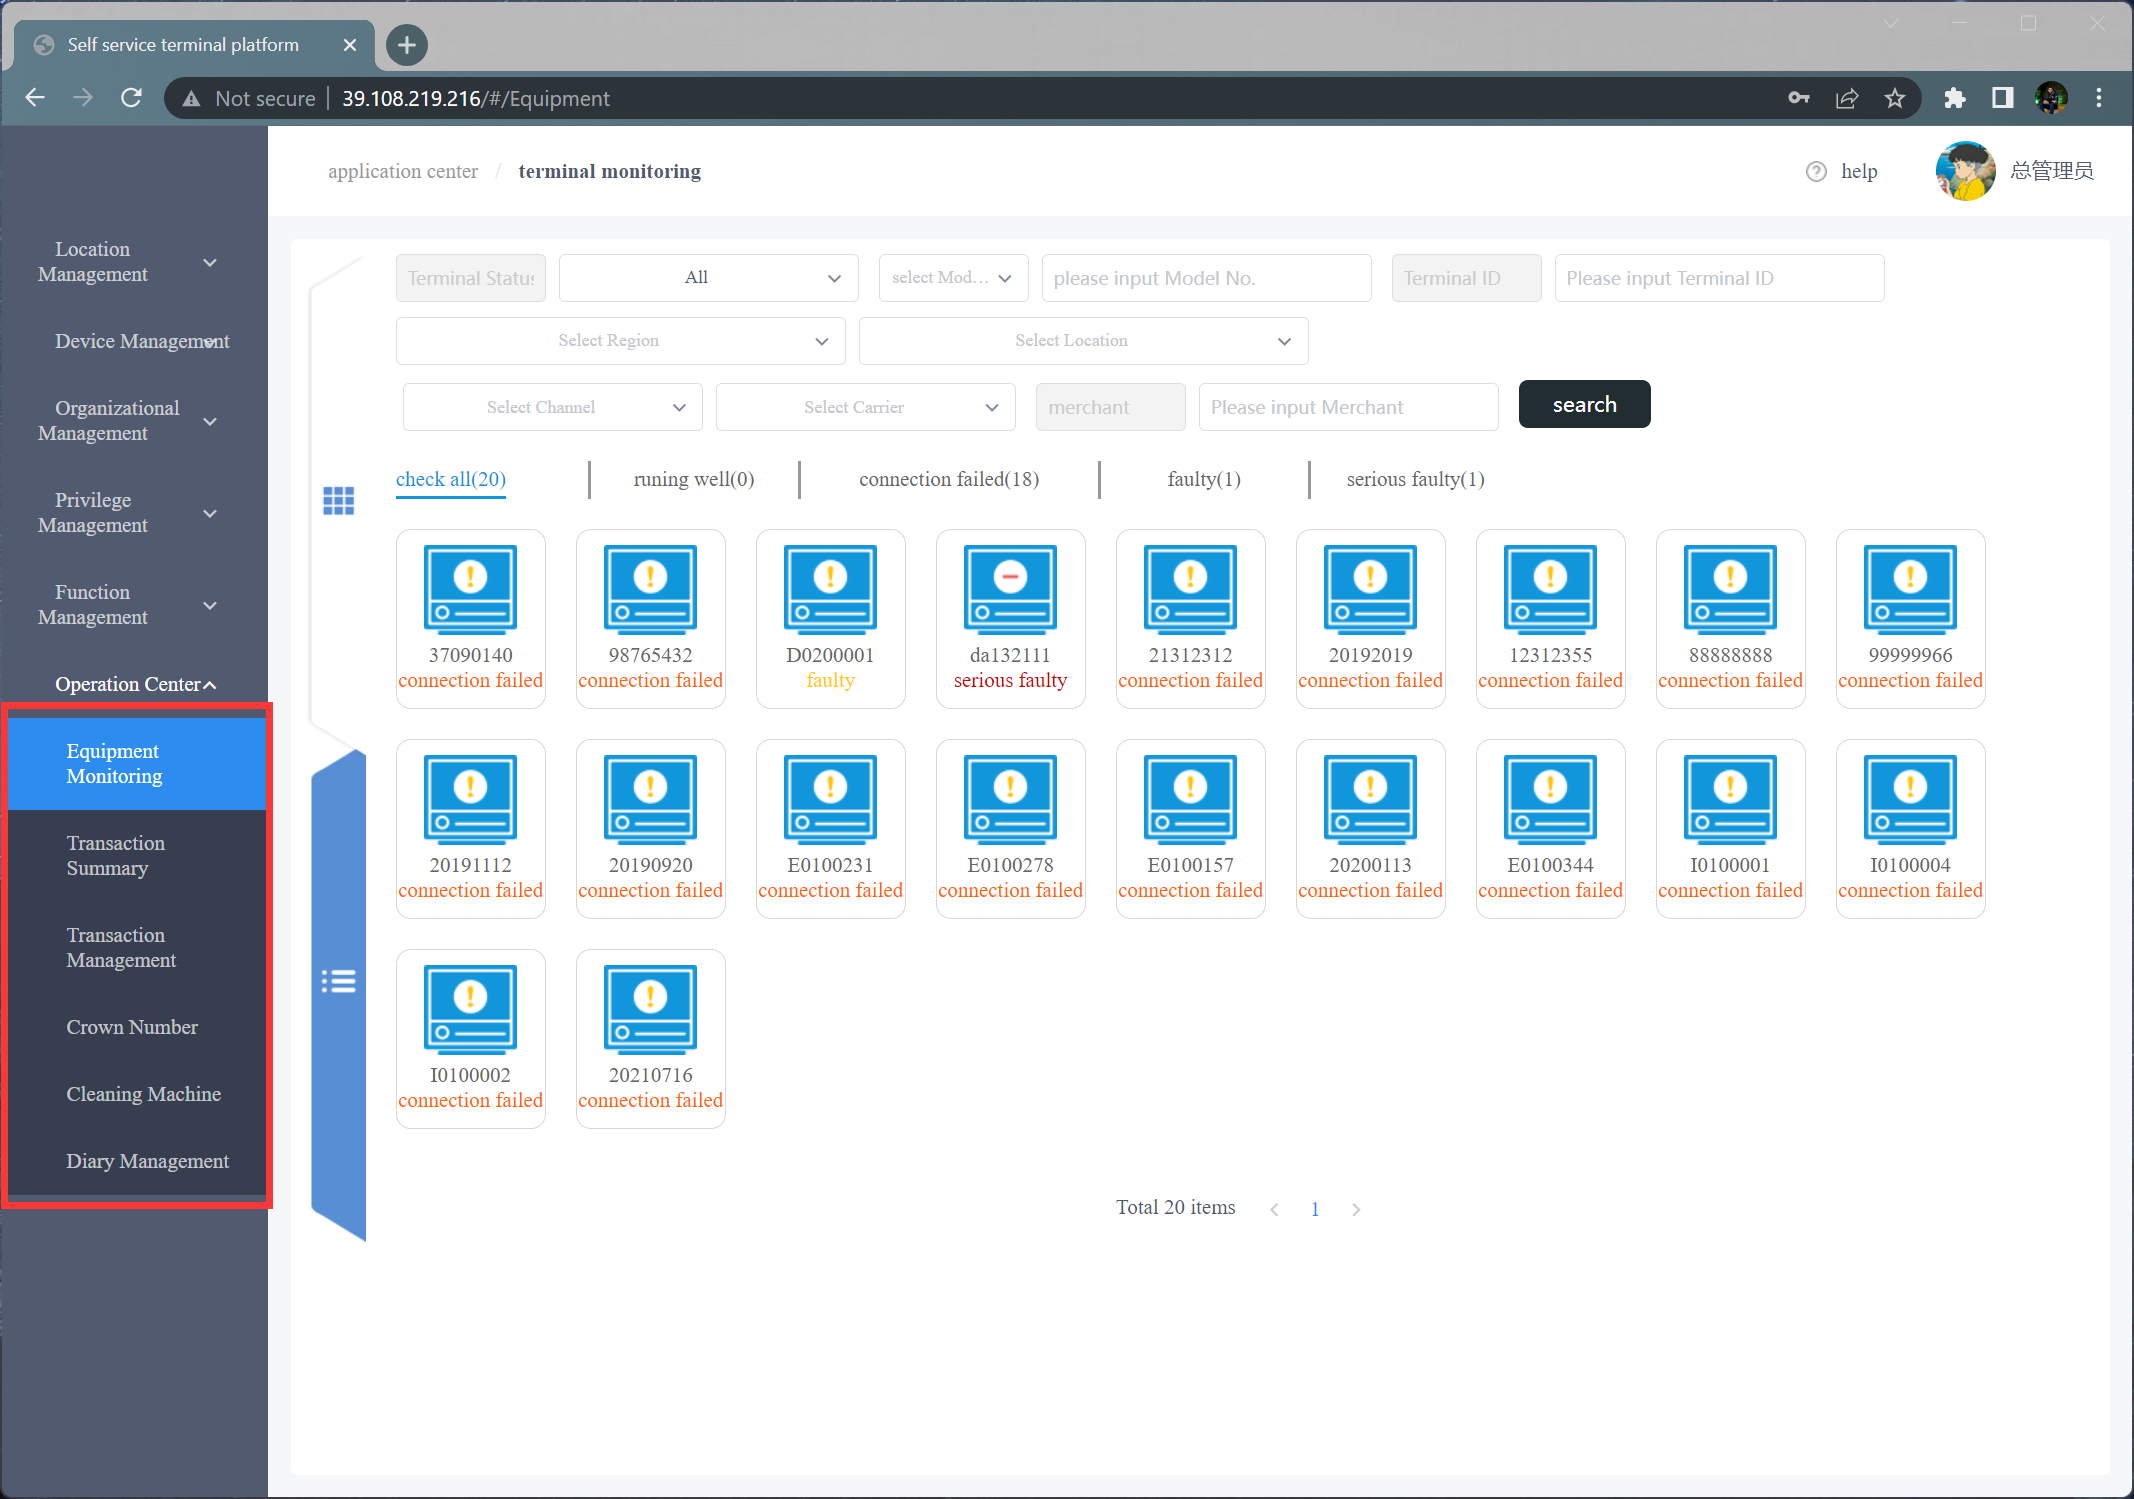Open Select Location dropdown

pos(1083,341)
